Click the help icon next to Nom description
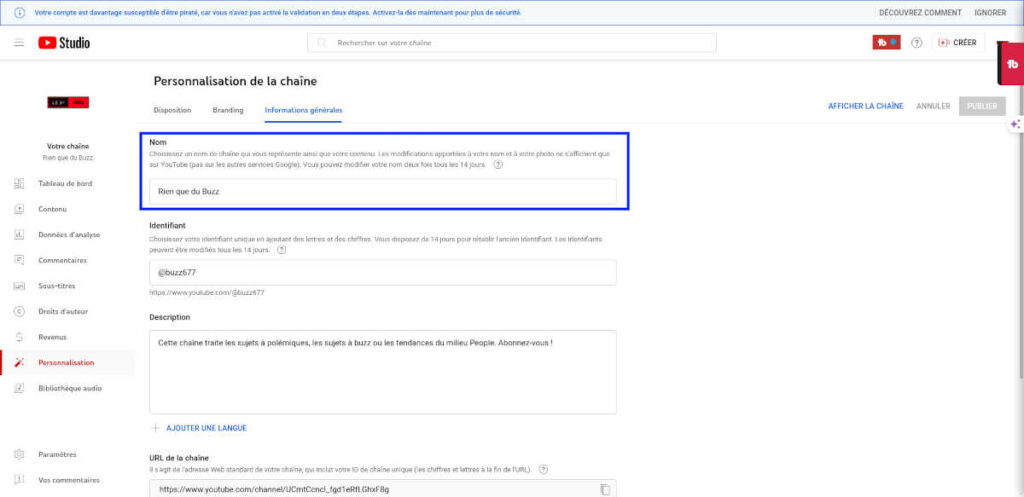The width and height of the screenshot is (1024, 497). (498, 165)
